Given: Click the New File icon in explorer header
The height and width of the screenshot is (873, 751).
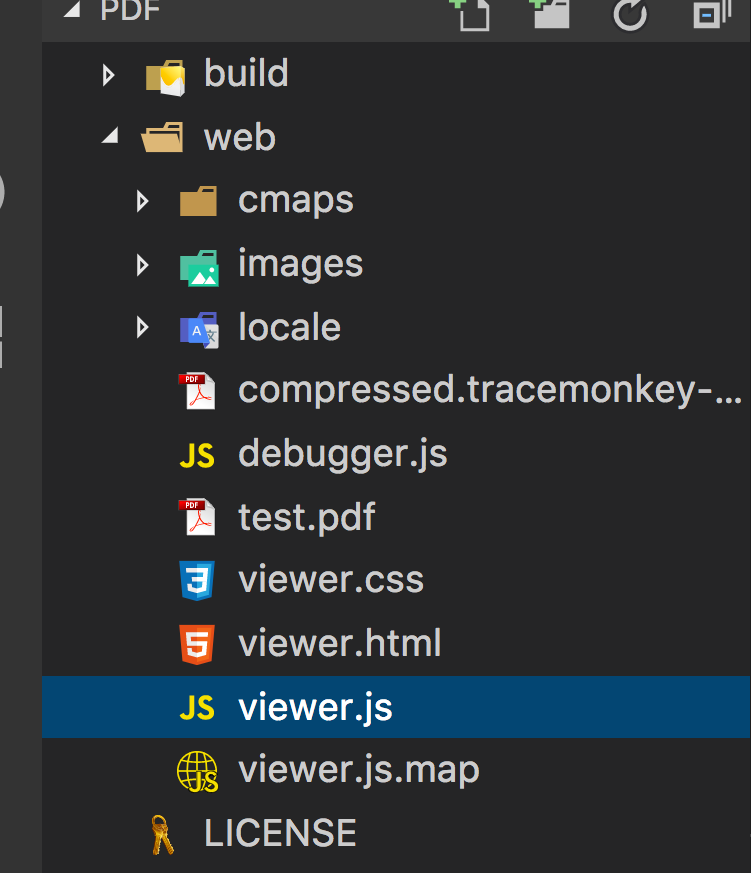Looking at the screenshot, I should [469, 14].
